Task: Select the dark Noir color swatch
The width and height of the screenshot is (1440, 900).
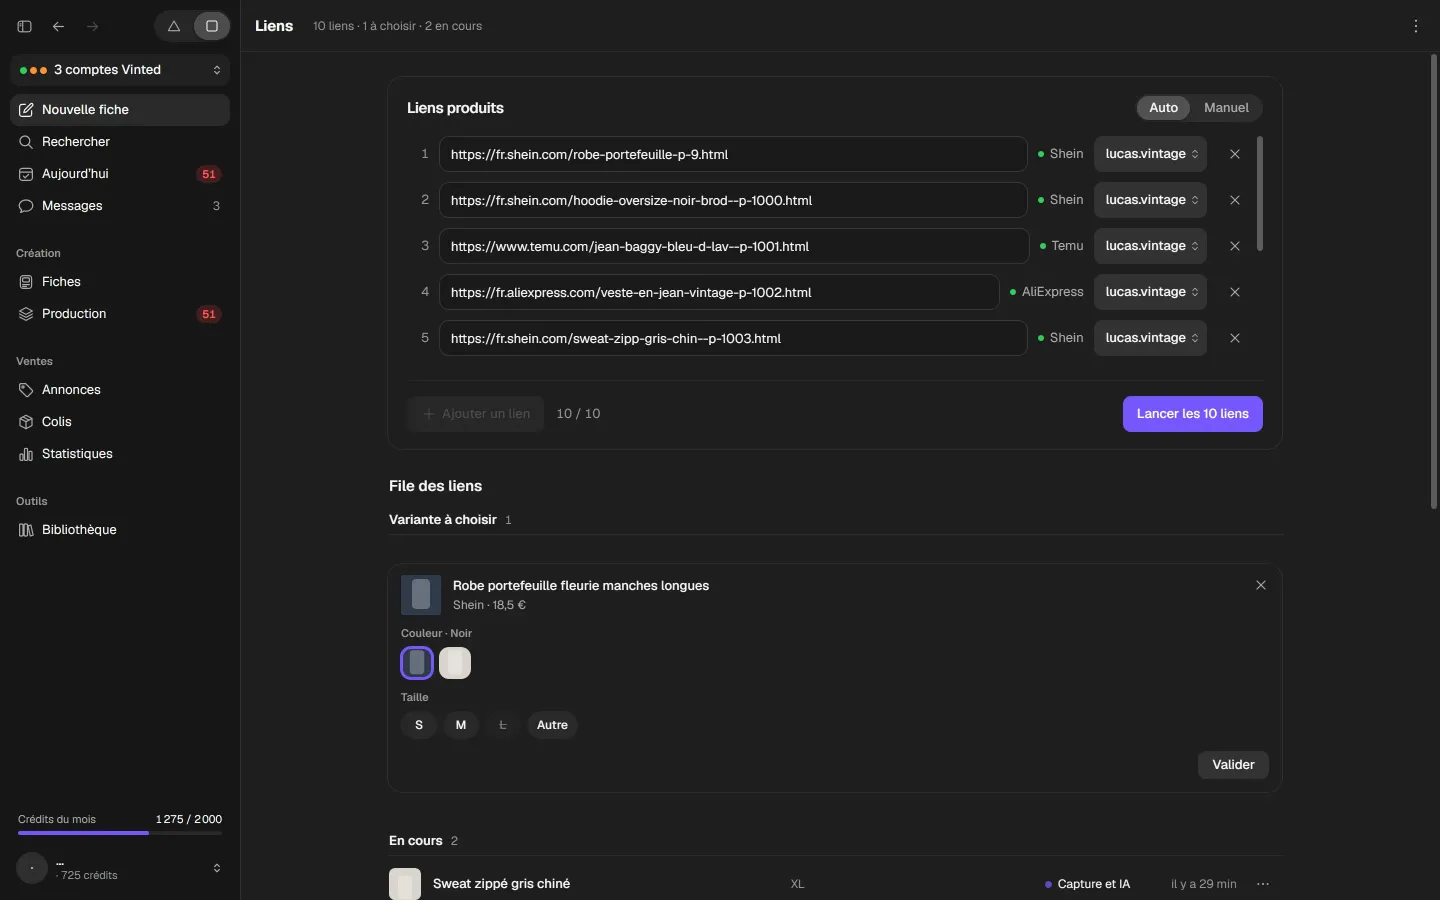Action: coord(417,663)
